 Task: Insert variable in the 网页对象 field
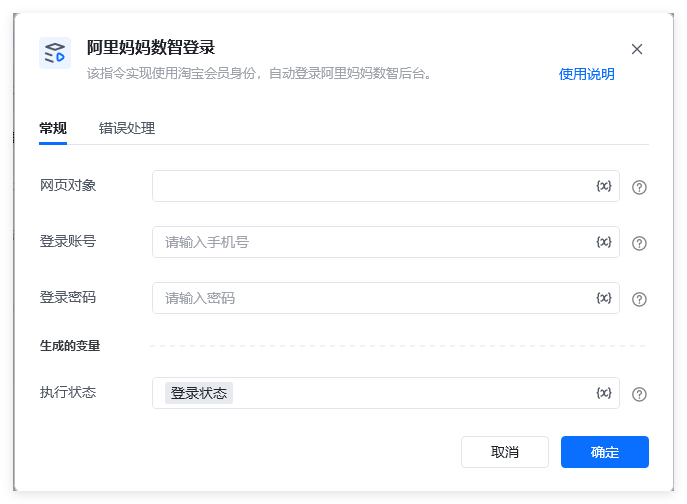click(x=603, y=186)
